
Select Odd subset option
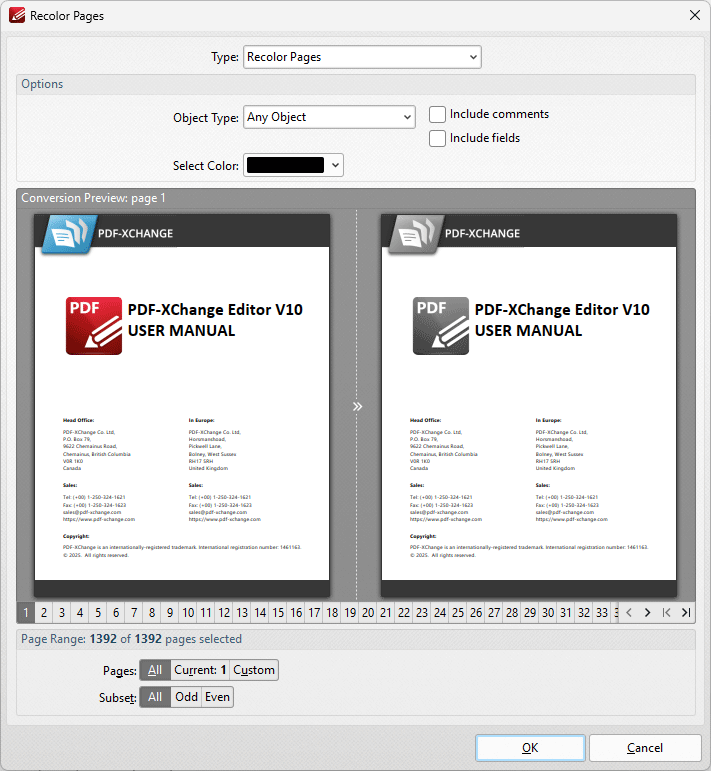186,697
